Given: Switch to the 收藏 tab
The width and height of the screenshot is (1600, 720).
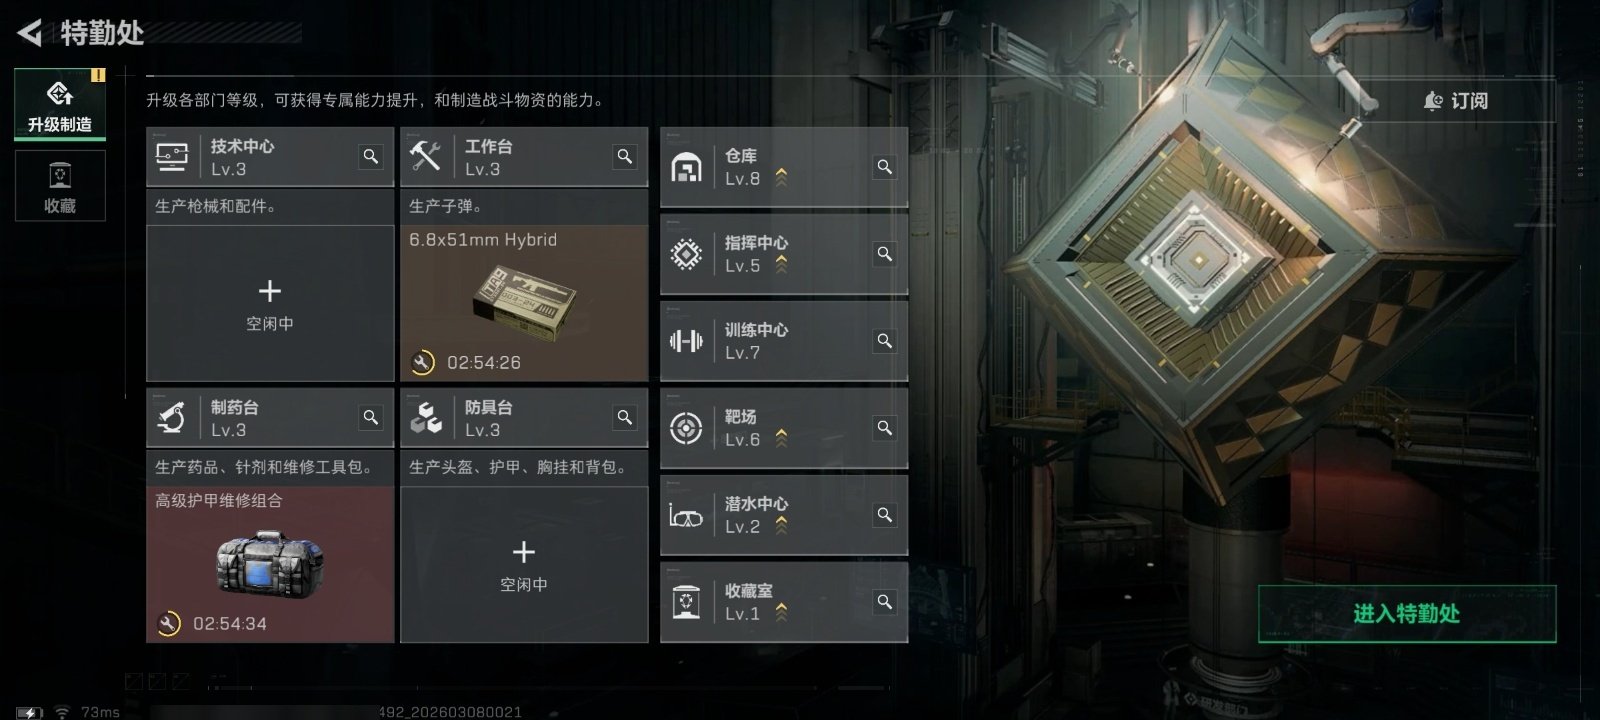Looking at the screenshot, I should click(60, 186).
